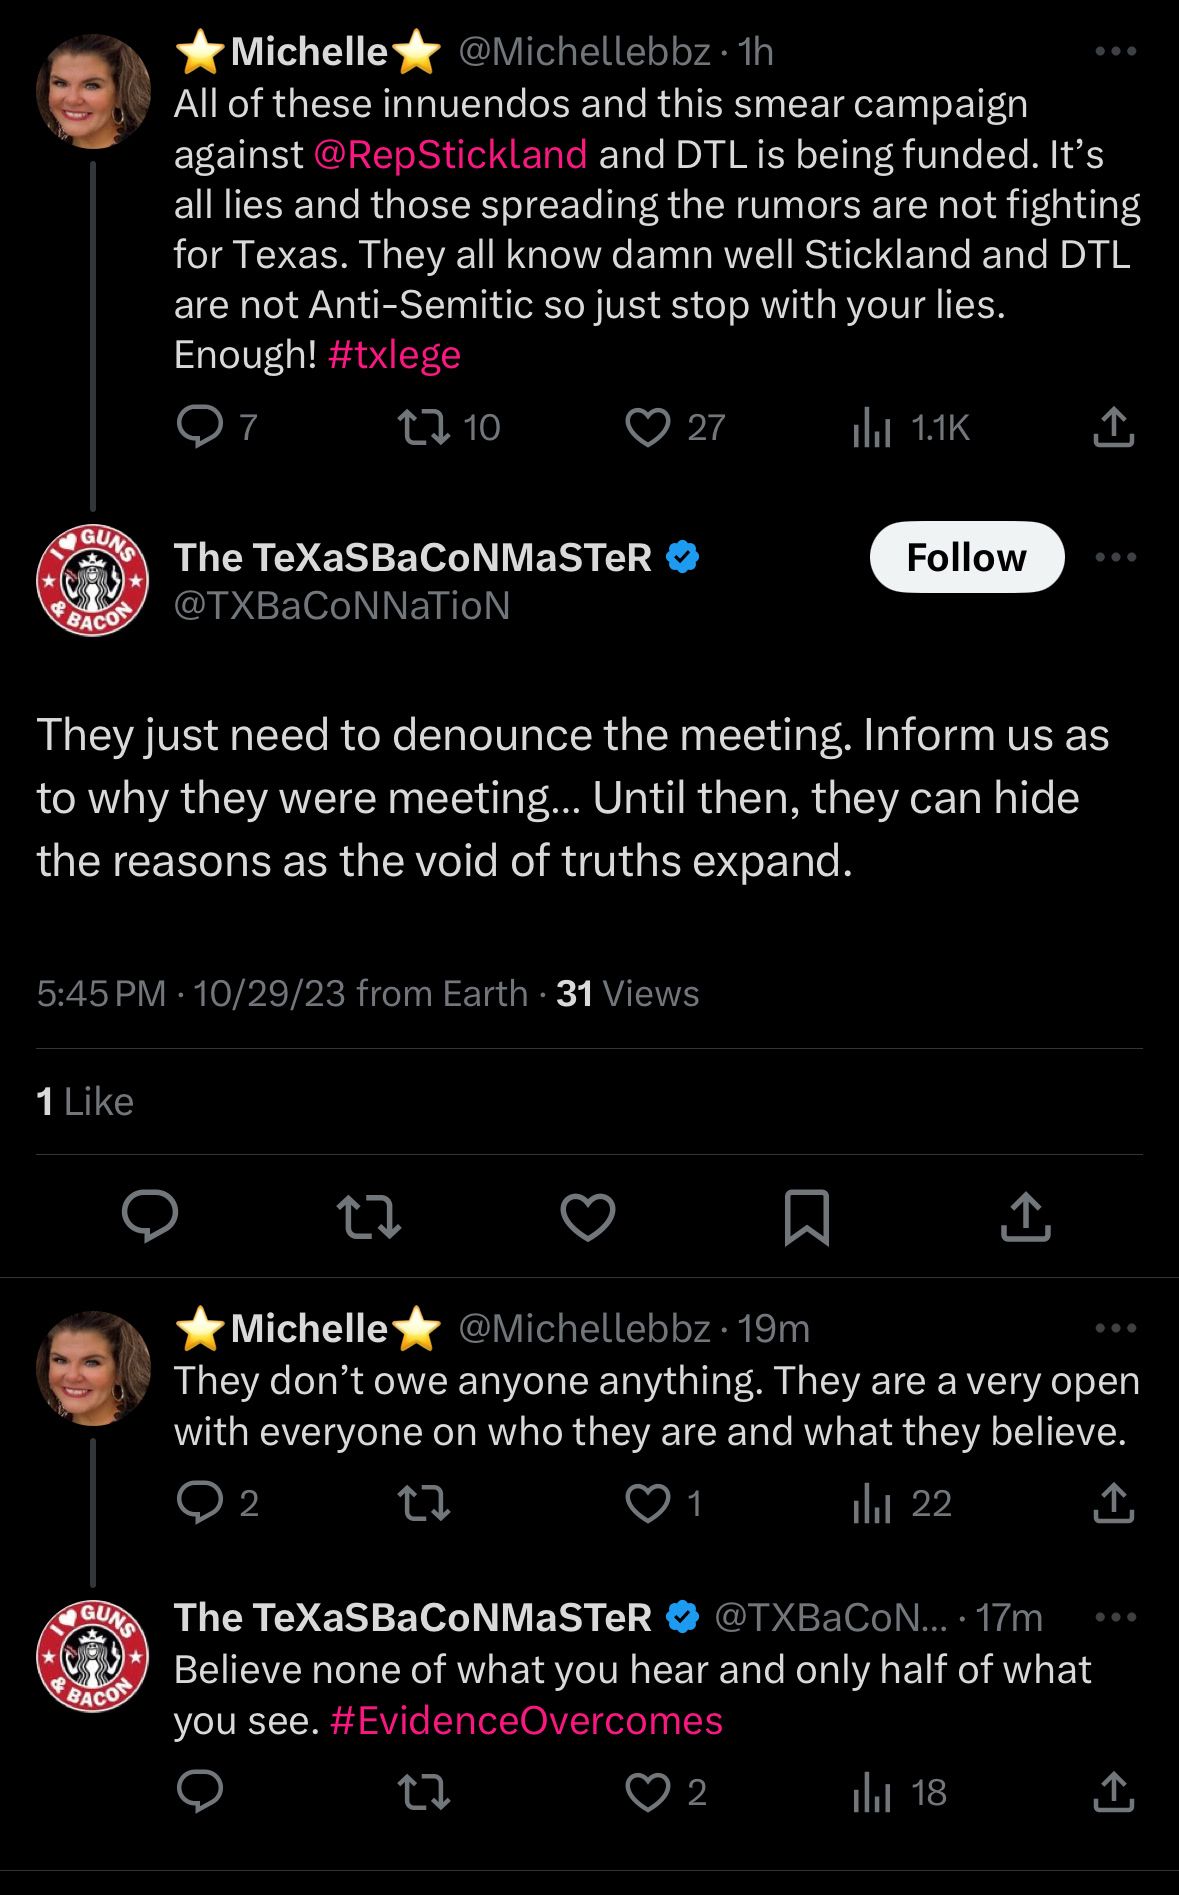View analytics showing 1.1K views
The image size is (1179, 1895).
pos(872,428)
